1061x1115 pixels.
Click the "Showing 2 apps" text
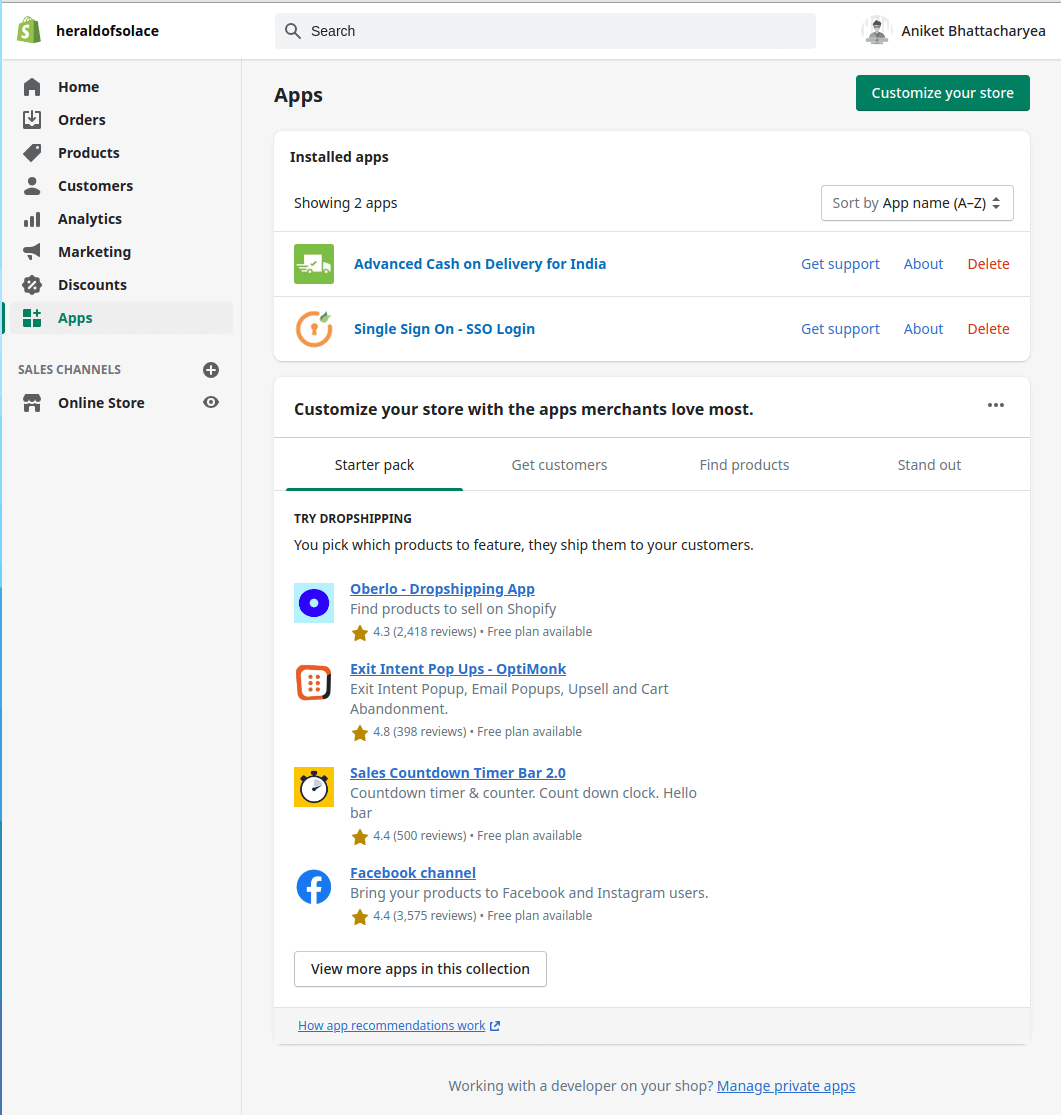(346, 203)
